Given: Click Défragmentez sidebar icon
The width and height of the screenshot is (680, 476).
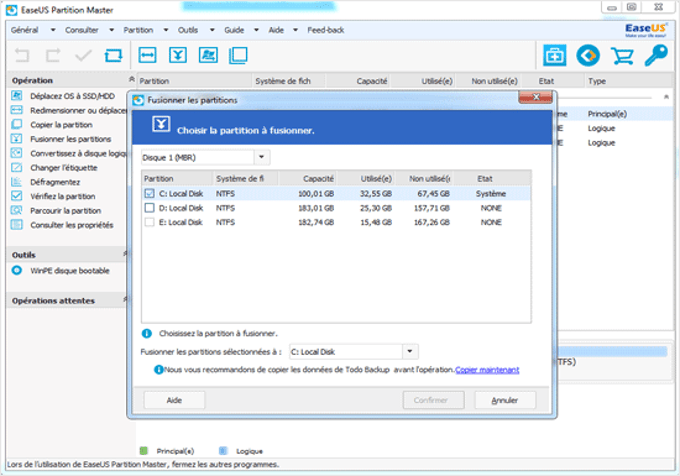Looking at the screenshot, I should pos(16,182).
